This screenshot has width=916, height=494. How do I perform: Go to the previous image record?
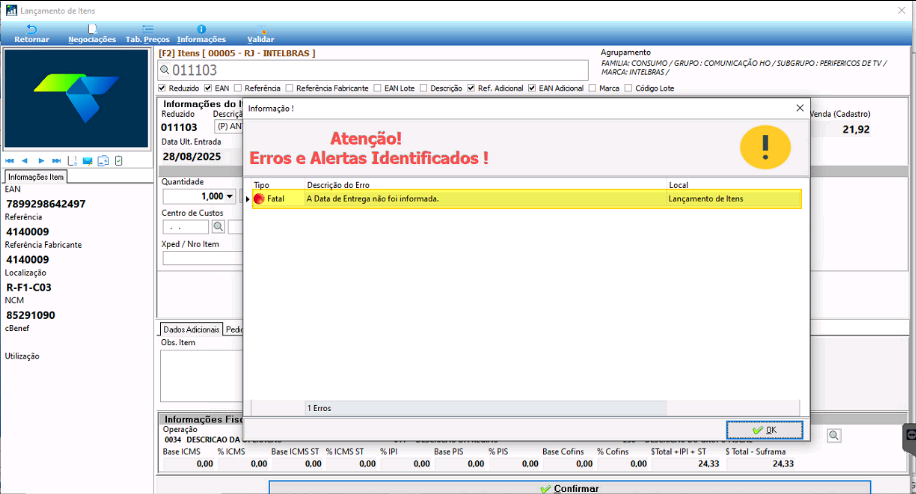click(25, 161)
